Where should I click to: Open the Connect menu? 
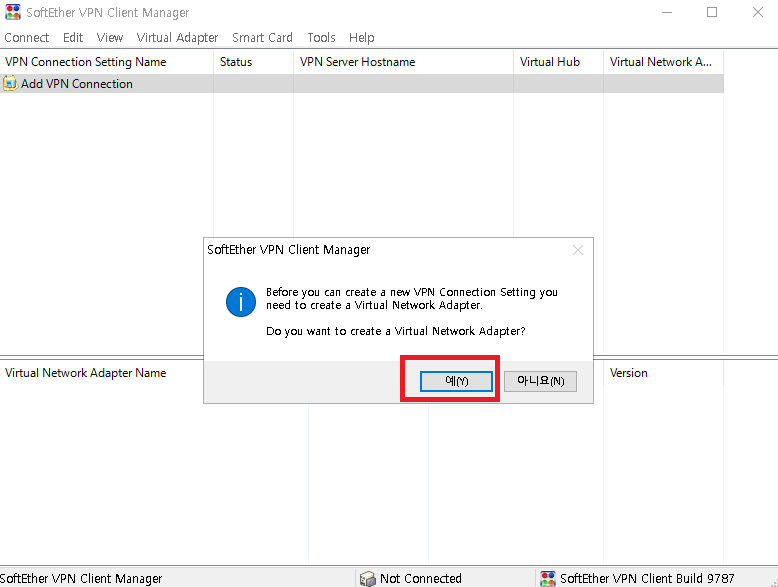27,38
